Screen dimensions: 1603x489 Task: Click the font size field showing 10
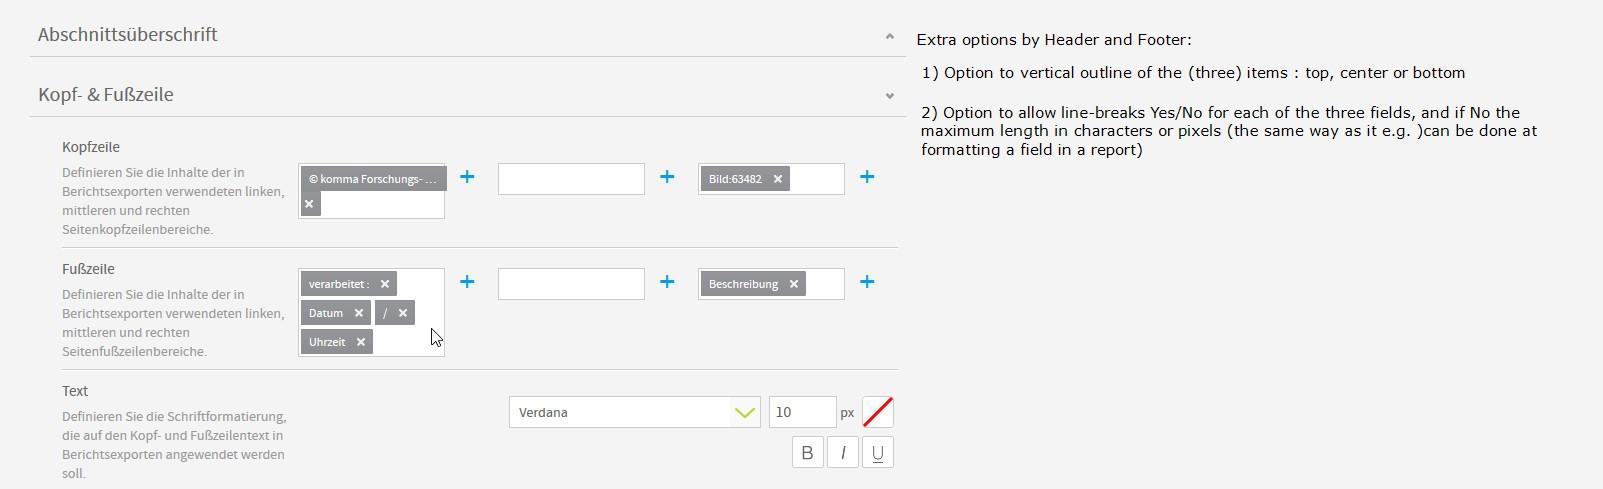pyautogui.click(x=802, y=412)
